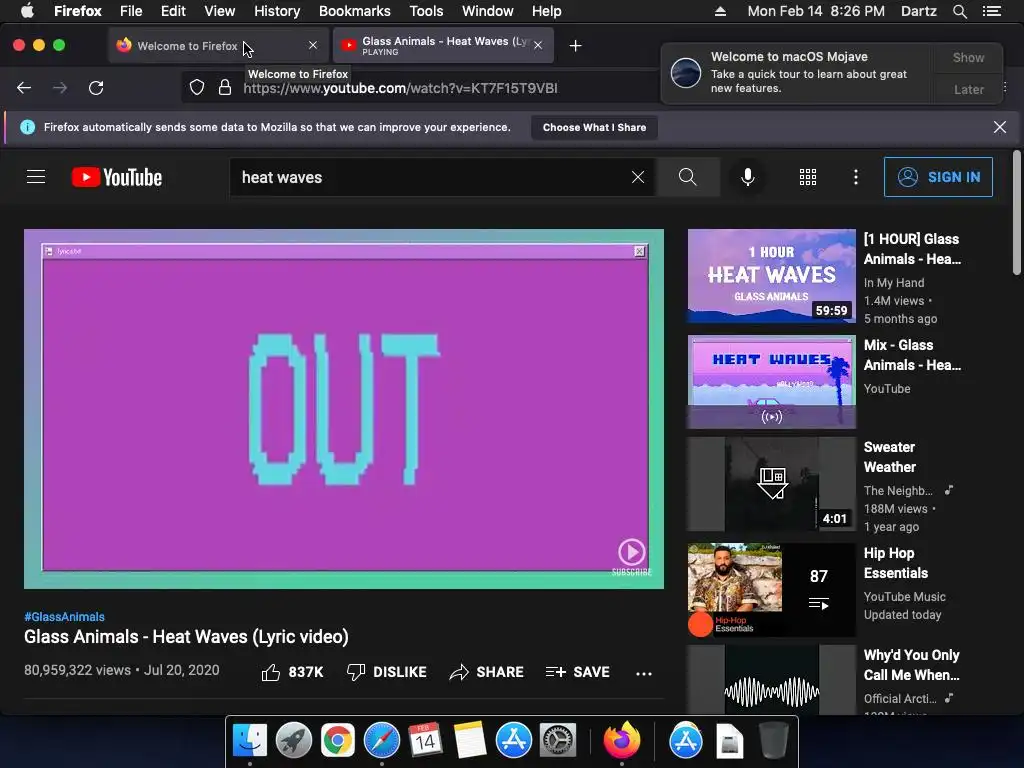Go back with browser back arrow
The width and height of the screenshot is (1024, 768).
(x=24, y=88)
